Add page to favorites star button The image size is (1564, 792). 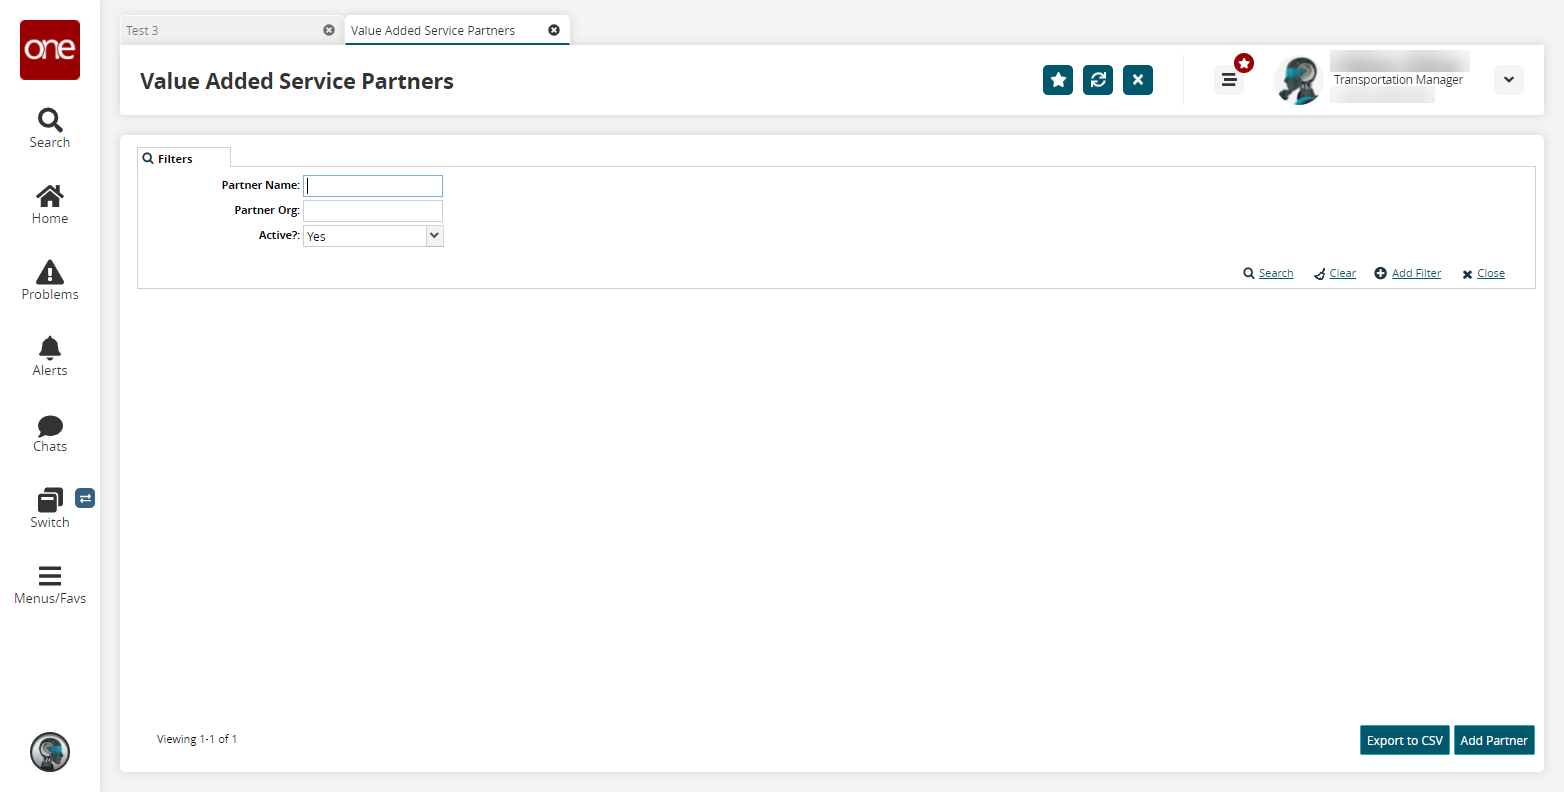tap(1058, 80)
